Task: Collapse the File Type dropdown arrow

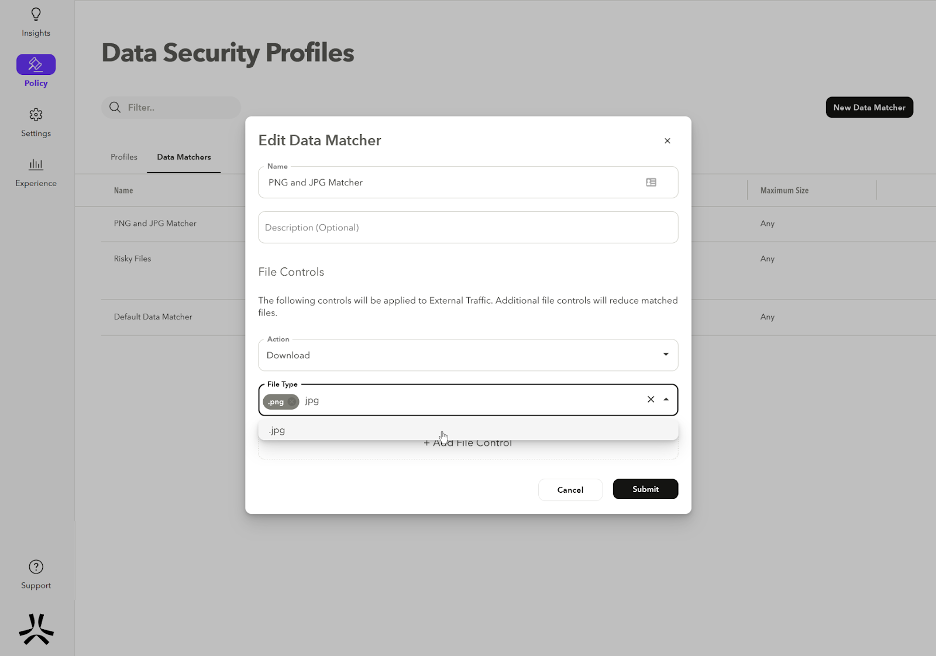Action: (666, 399)
